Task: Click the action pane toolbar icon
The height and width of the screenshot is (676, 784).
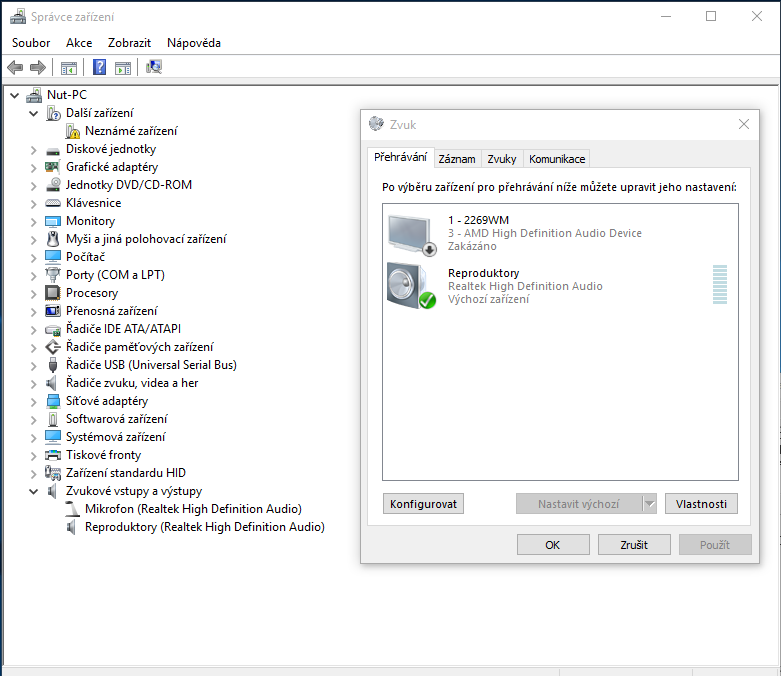Action: [x=122, y=68]
